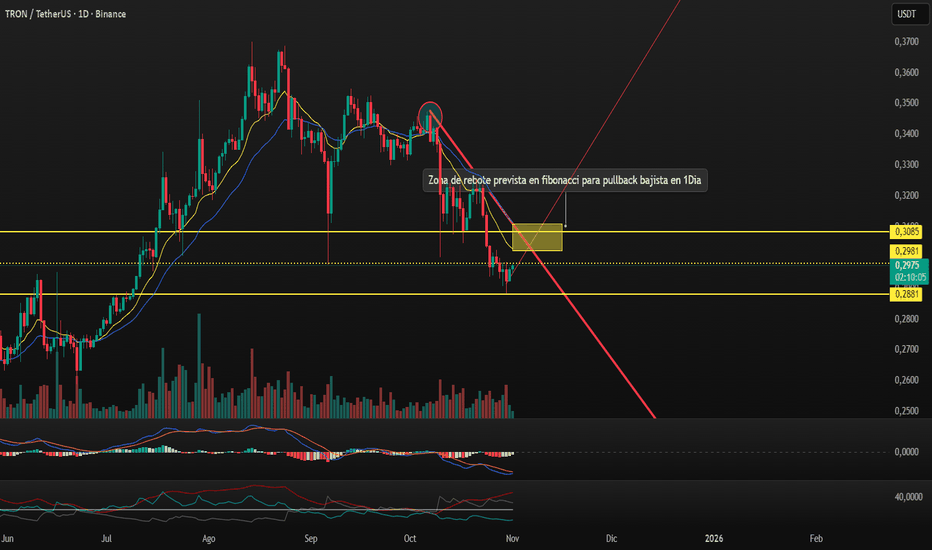
Task: Click the 0,0000 MACD axis label
Action: pyautogui.click(x=906, y=452)
